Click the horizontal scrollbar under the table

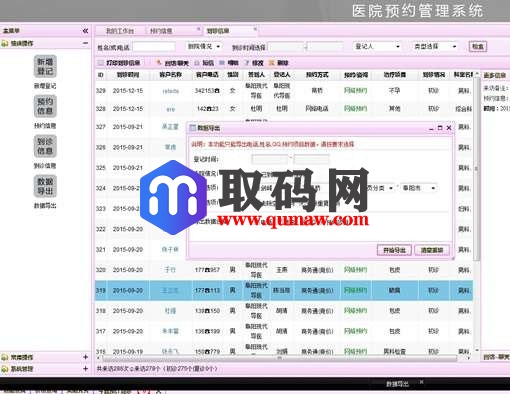pyautogui.click(x=280, y=358)
